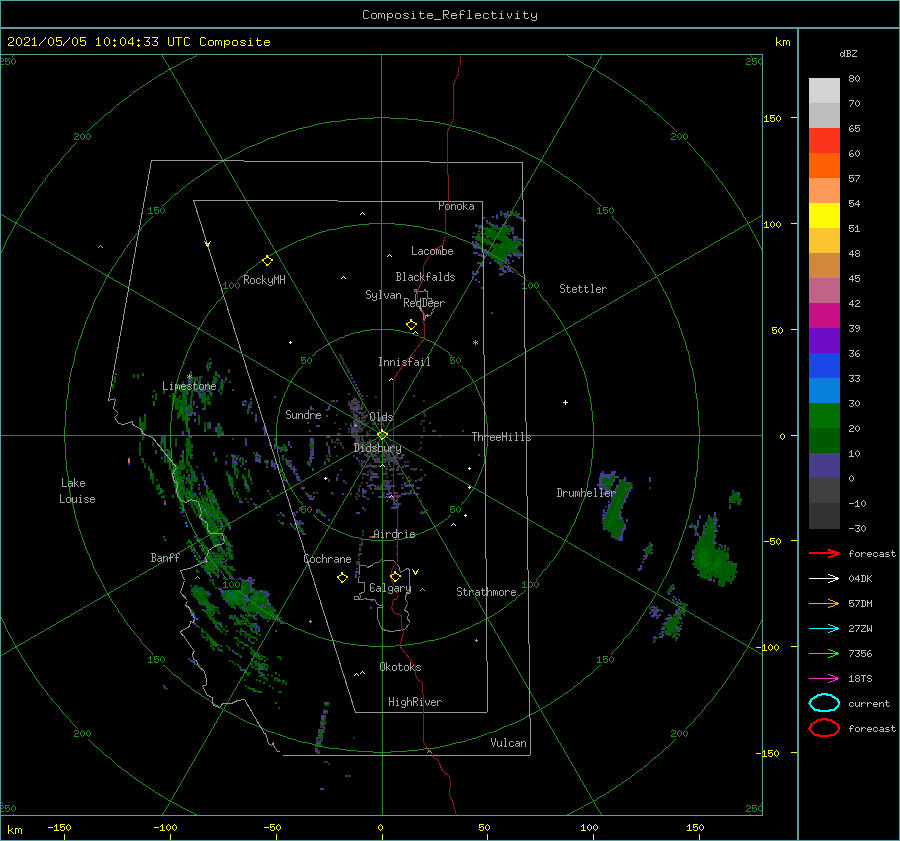Click yellow v marker right of Calgary diamond
The height and width of the screenshot is (841, 900).
point(415,572)
